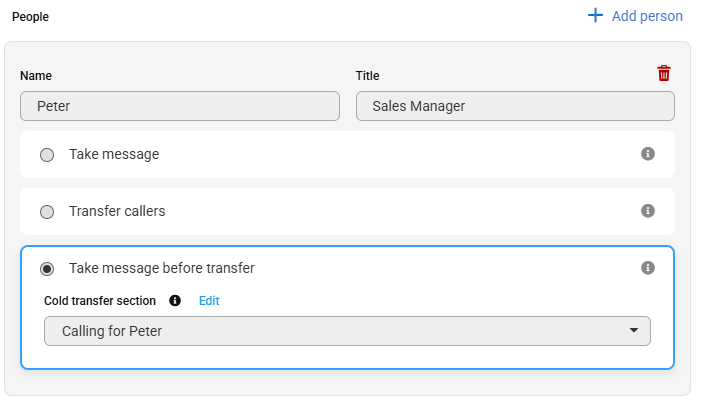Click the Title field with Sales Manager

click(x=515, y=106)
